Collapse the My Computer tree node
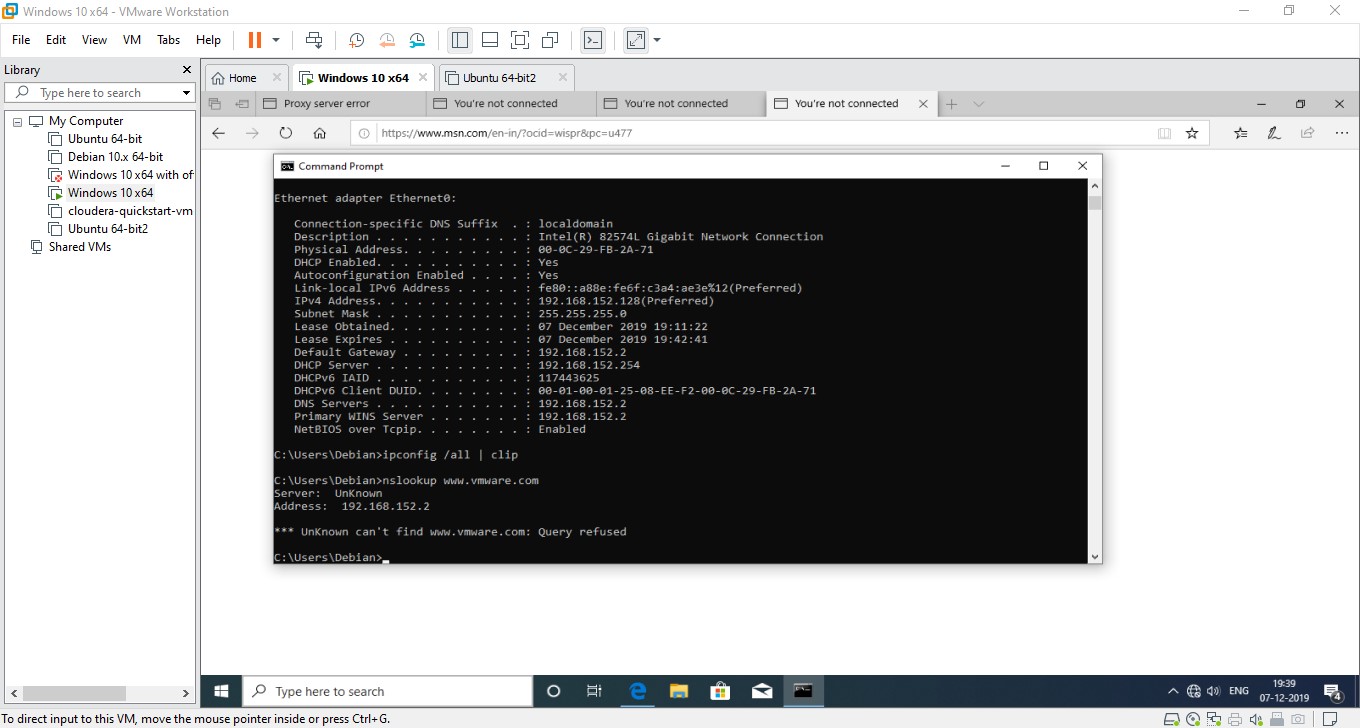This screenshot has width=1360, height=728. pyautogui.click(x=18, y=121)
